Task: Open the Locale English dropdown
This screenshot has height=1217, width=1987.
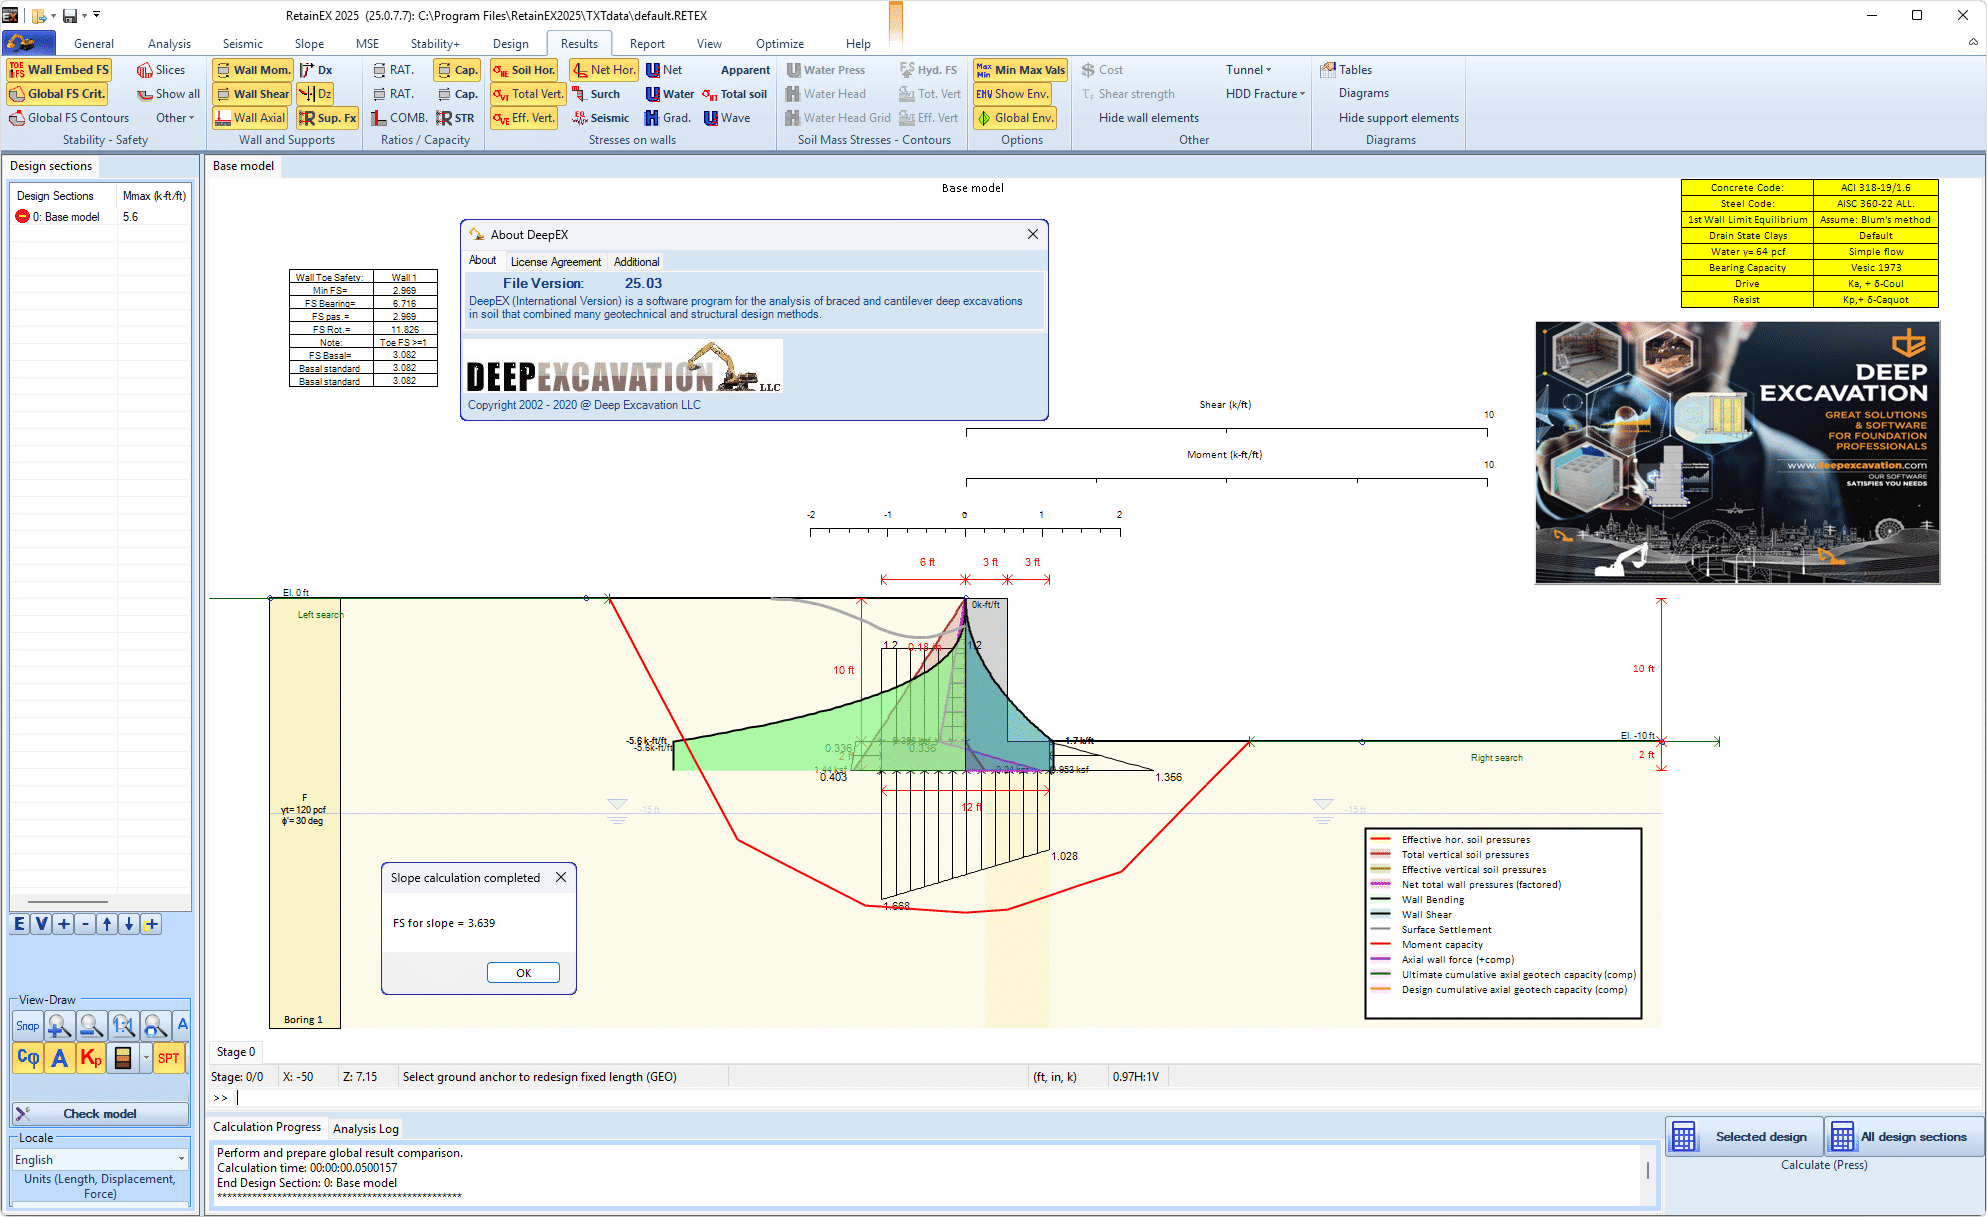Action: 99,1160
